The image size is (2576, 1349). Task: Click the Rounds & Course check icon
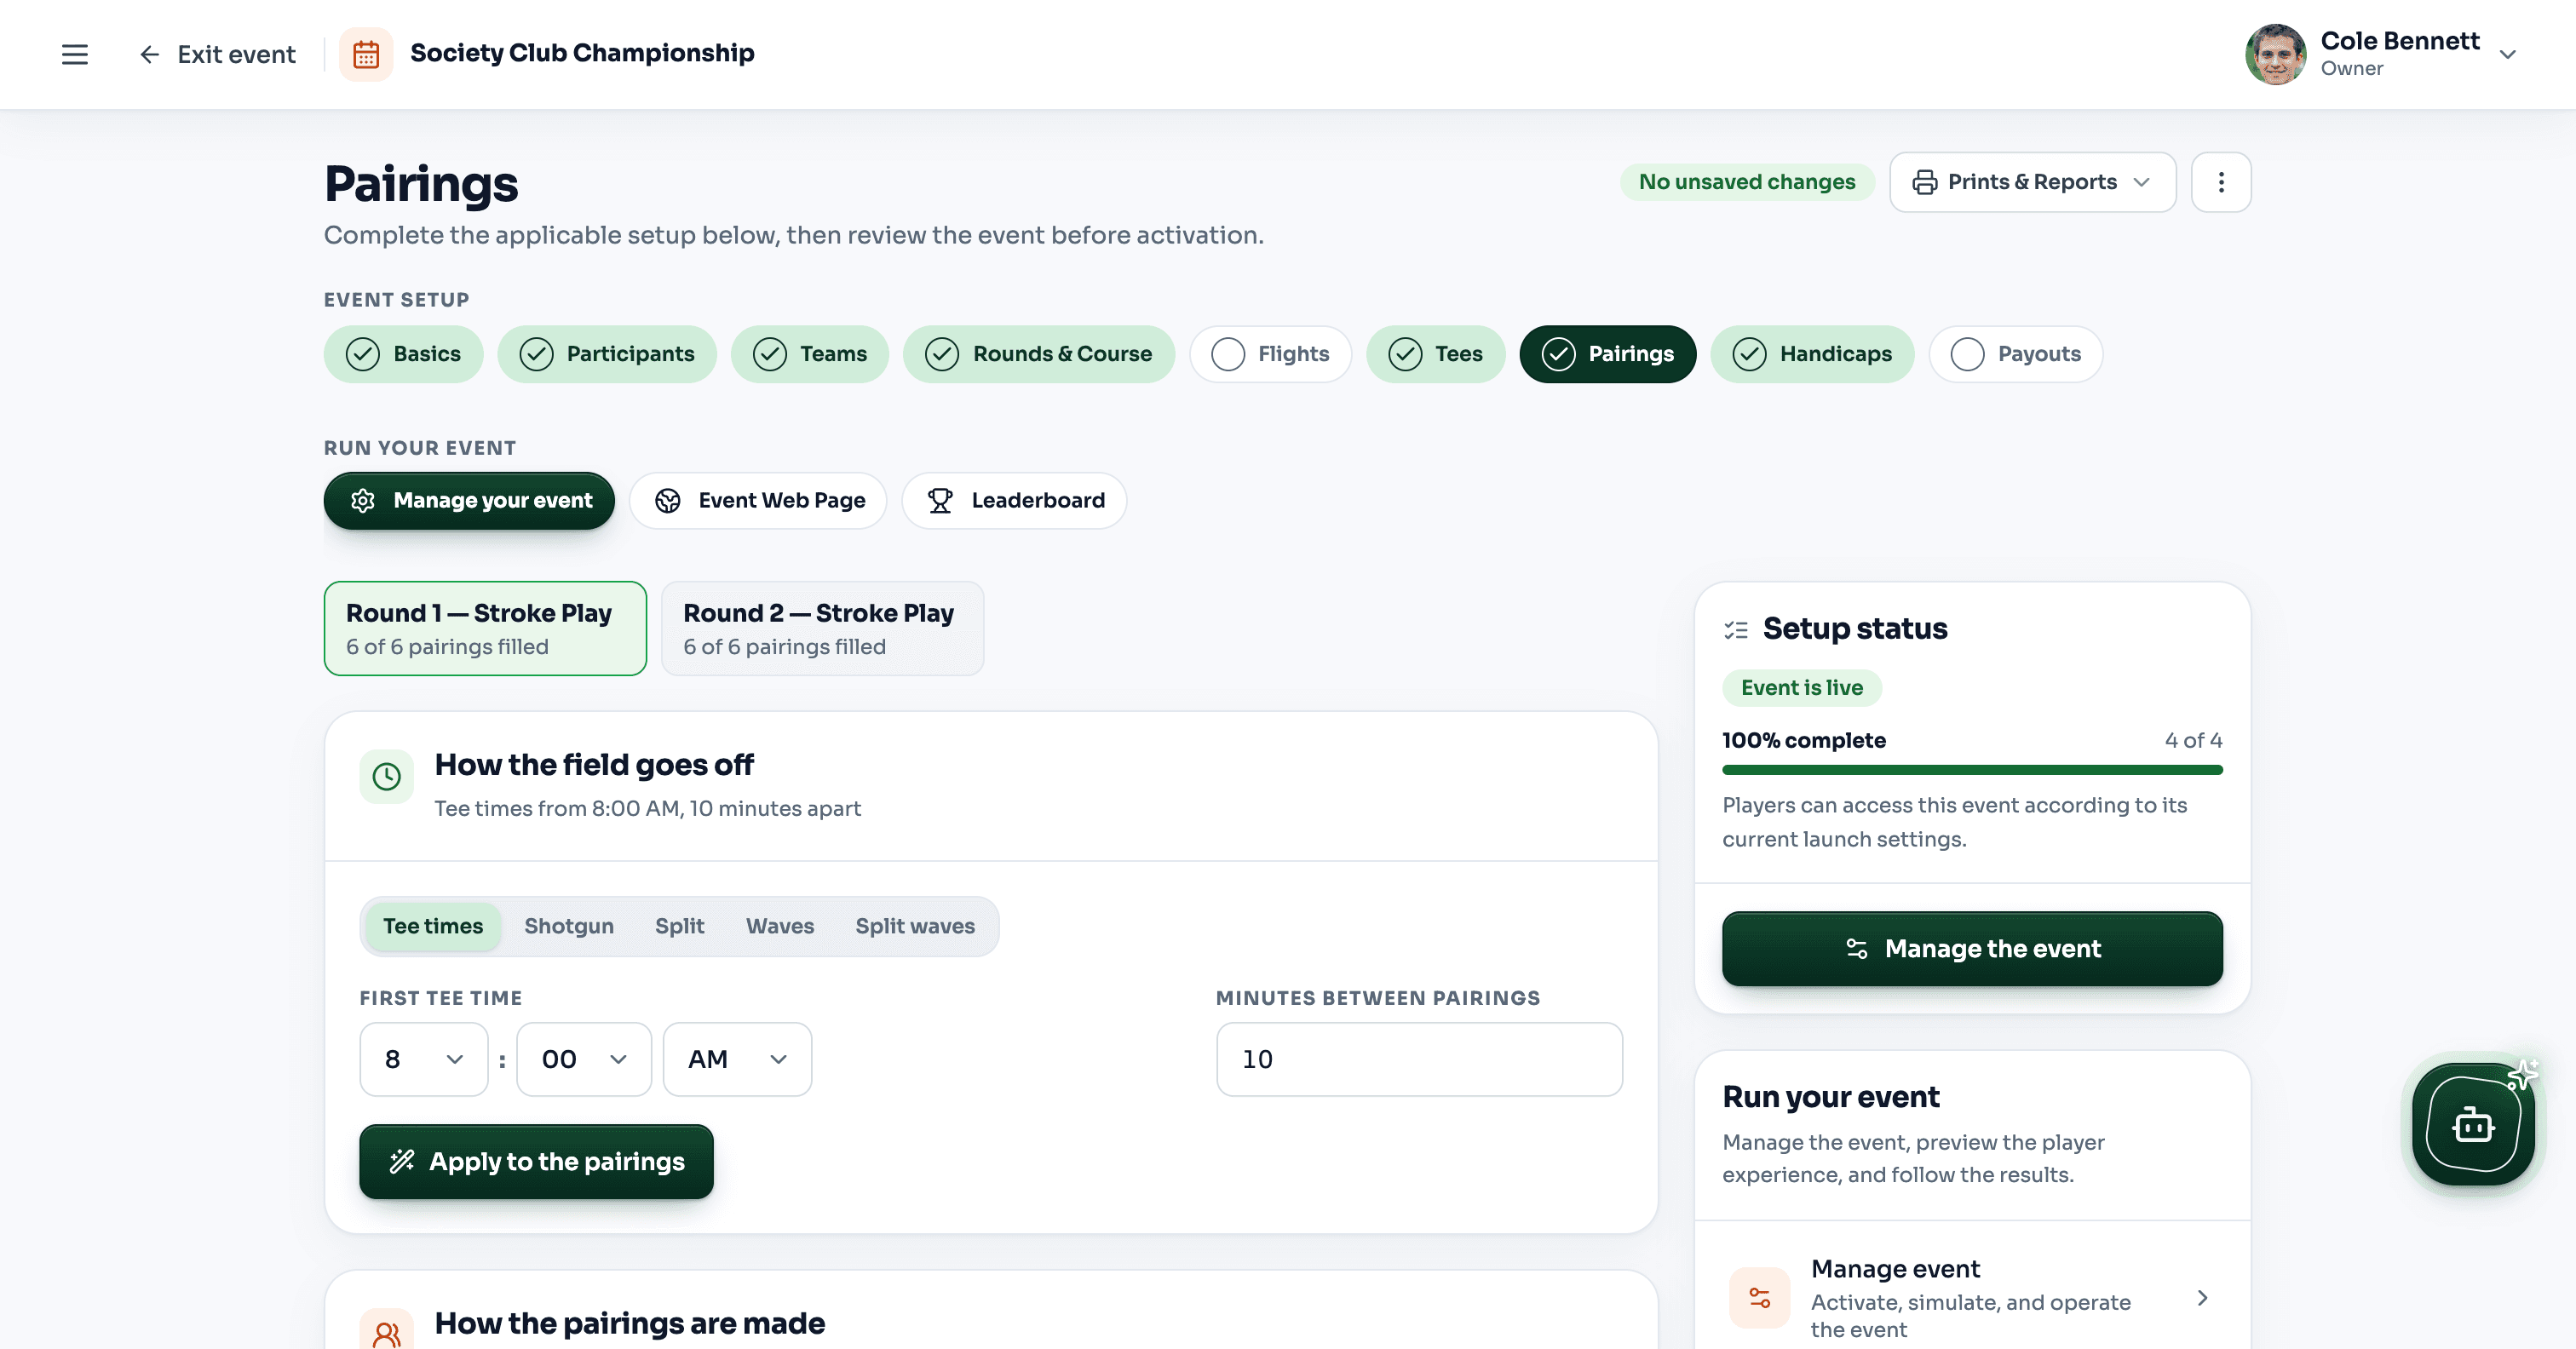[942, 354]
